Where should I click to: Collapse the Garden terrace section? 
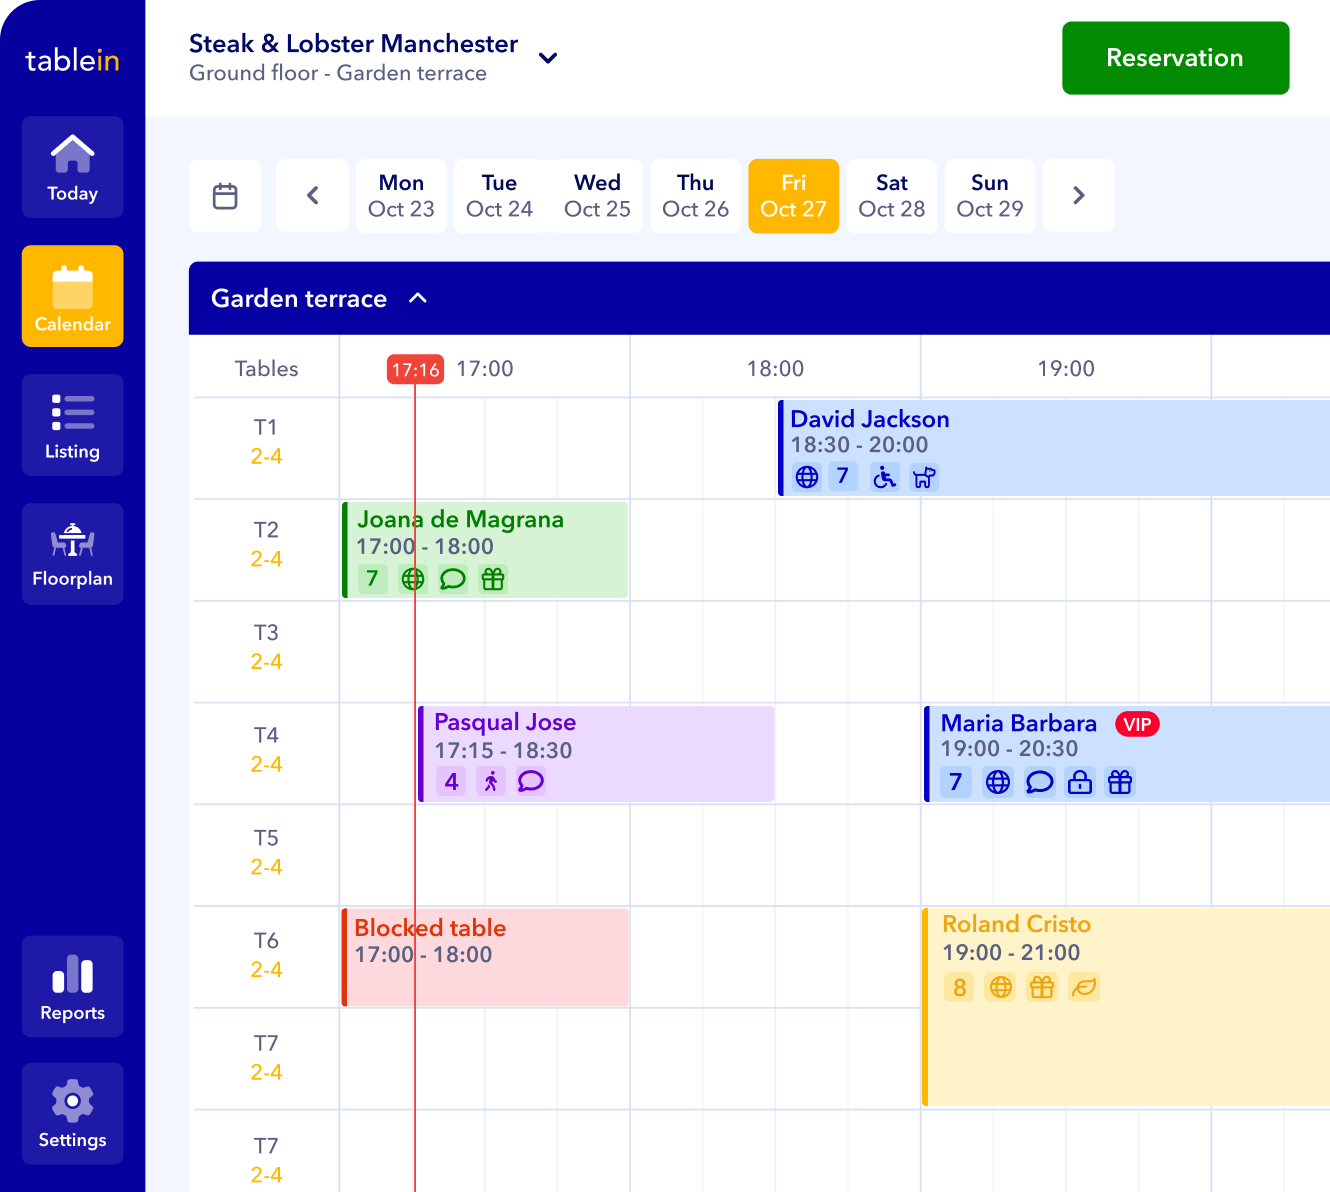(418, 298)
